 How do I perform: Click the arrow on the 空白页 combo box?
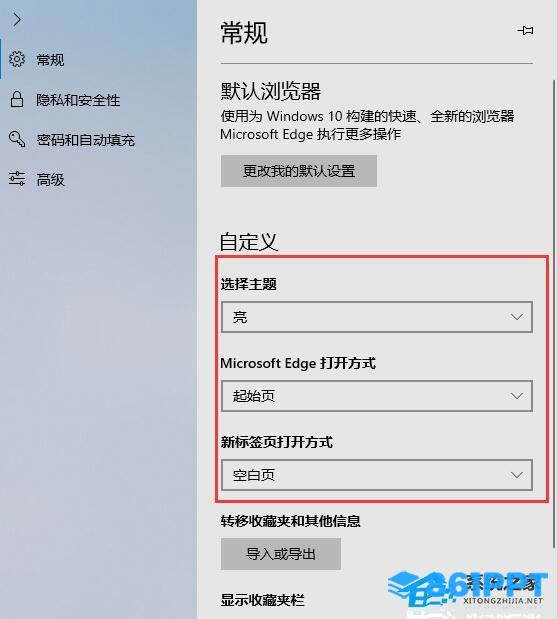(517, 475)
